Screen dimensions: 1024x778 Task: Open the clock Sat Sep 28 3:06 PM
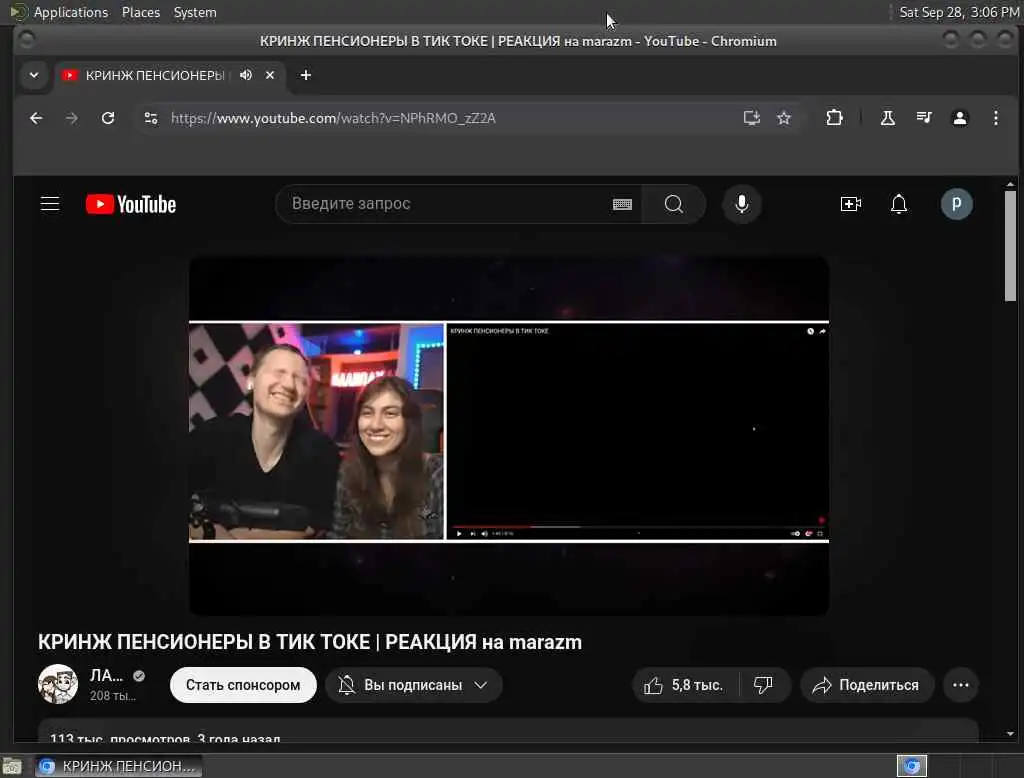pos(958,12)
